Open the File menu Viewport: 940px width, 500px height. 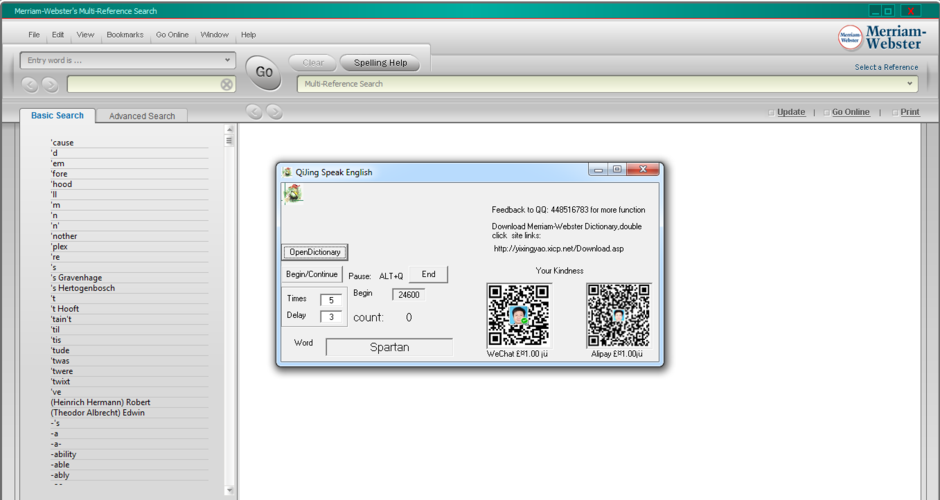click(x=34, y=35)
